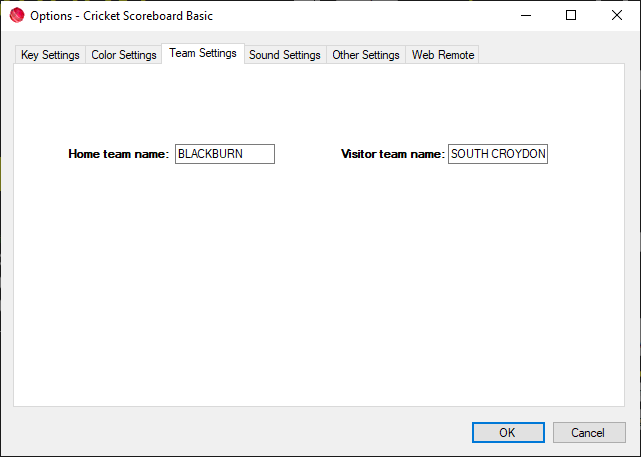
Task: Click the "Home team name:" label
Action: tap(118, 154)
